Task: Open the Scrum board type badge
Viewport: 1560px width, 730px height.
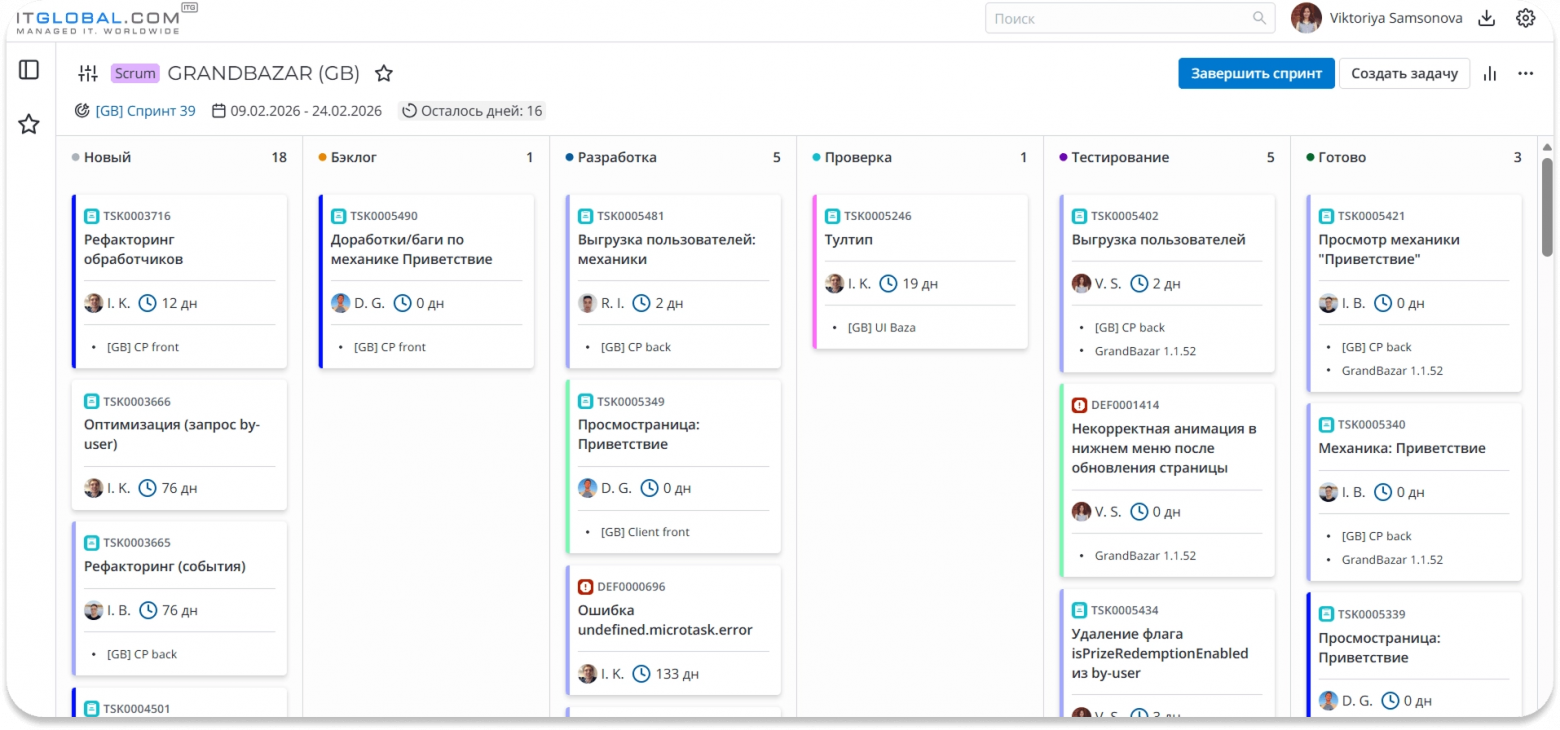Action: 135,73
